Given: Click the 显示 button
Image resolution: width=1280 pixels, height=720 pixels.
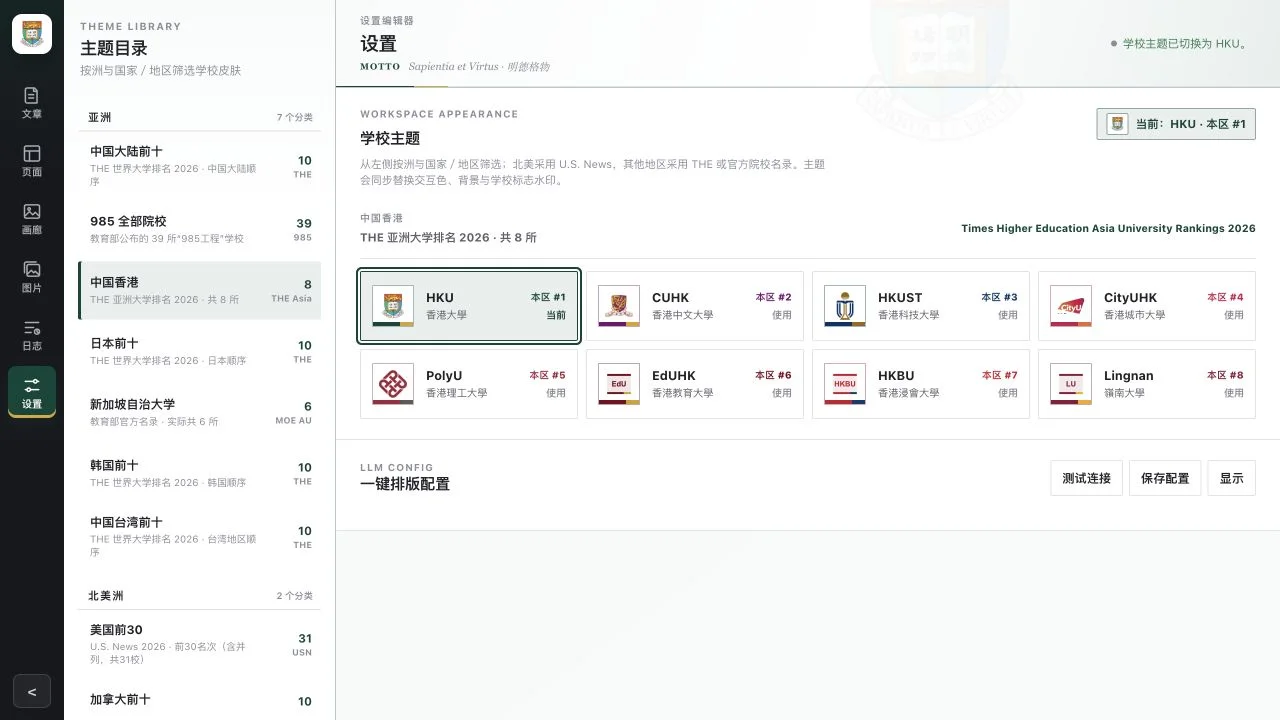Looking at the screenshot, I should coord(1231,478).
